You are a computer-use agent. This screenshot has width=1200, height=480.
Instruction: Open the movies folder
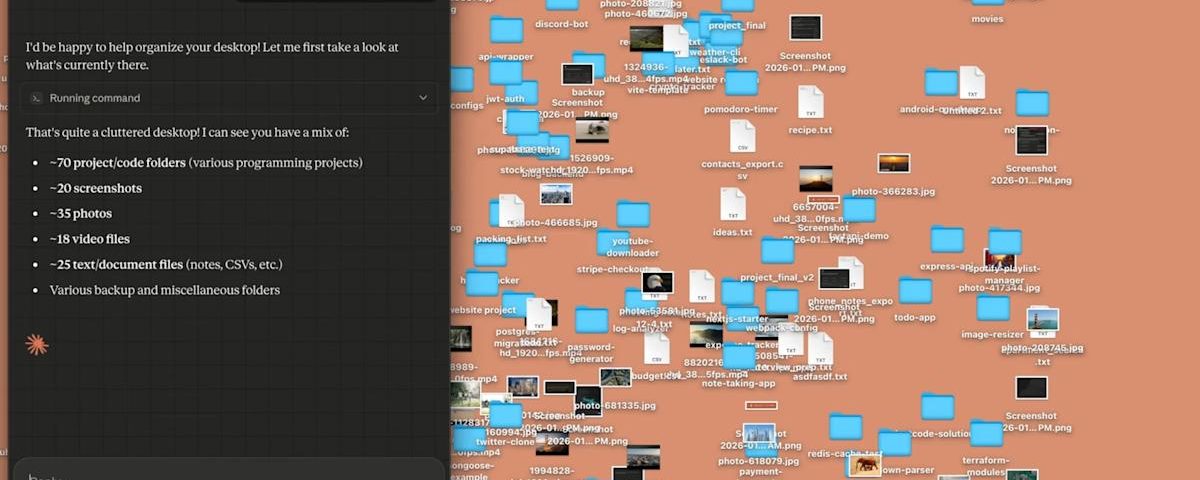(x=987, y=3)
